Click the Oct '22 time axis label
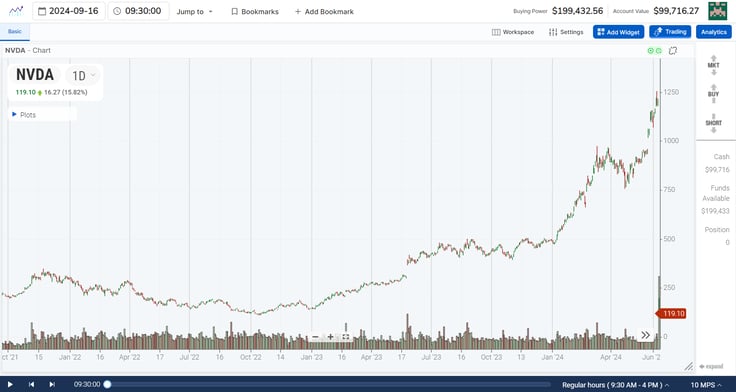Viewport: 736px width, 392px height. click(x=251, y=357)
